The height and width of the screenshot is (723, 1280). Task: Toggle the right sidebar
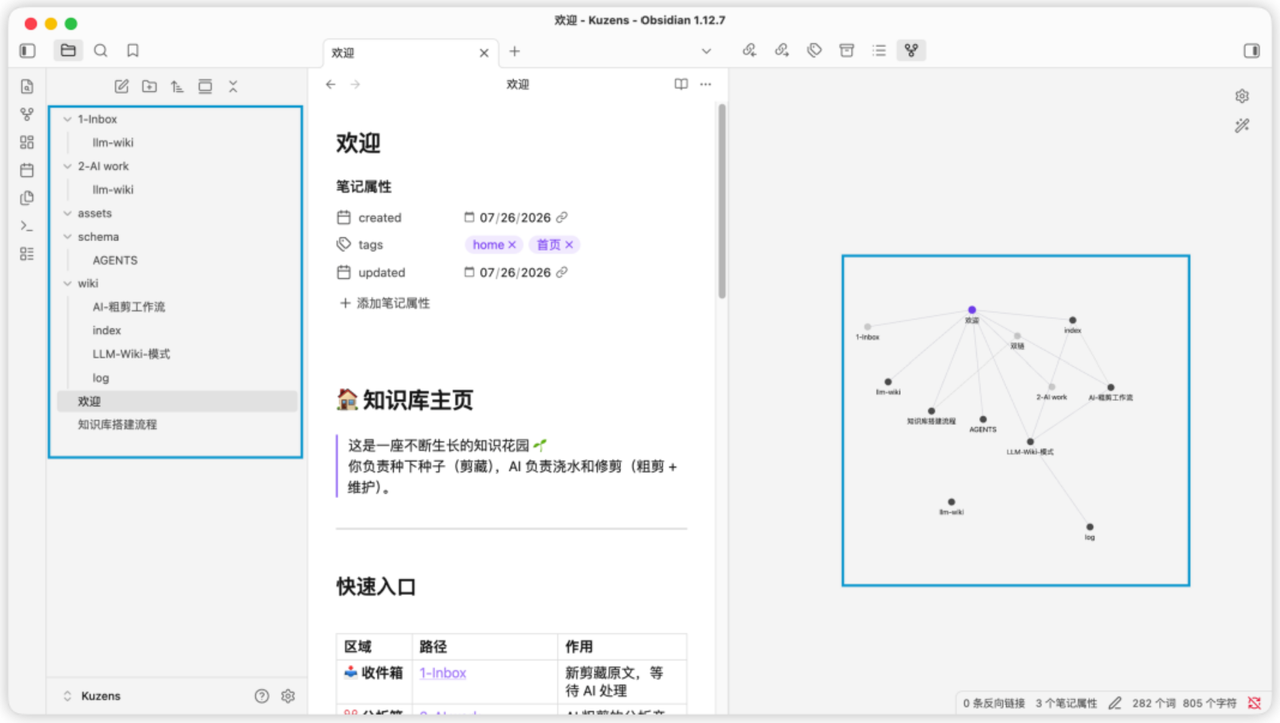(x=1251, y=50)
